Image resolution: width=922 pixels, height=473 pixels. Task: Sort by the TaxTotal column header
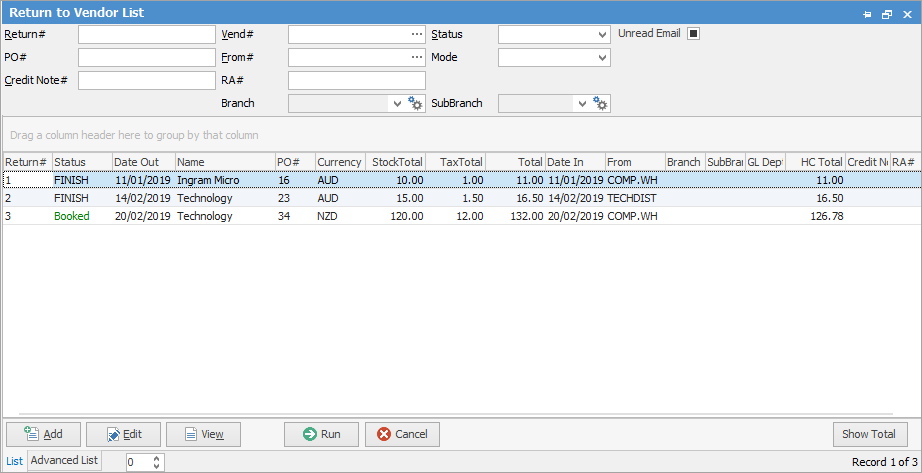tap(455, 162)
